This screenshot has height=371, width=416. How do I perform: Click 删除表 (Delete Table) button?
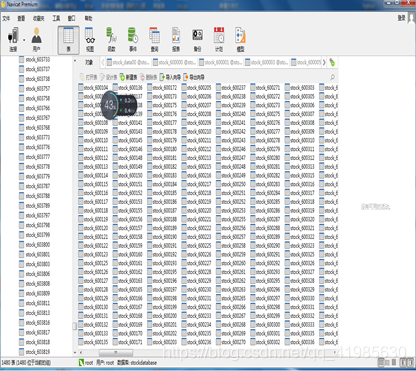point(148,77)
